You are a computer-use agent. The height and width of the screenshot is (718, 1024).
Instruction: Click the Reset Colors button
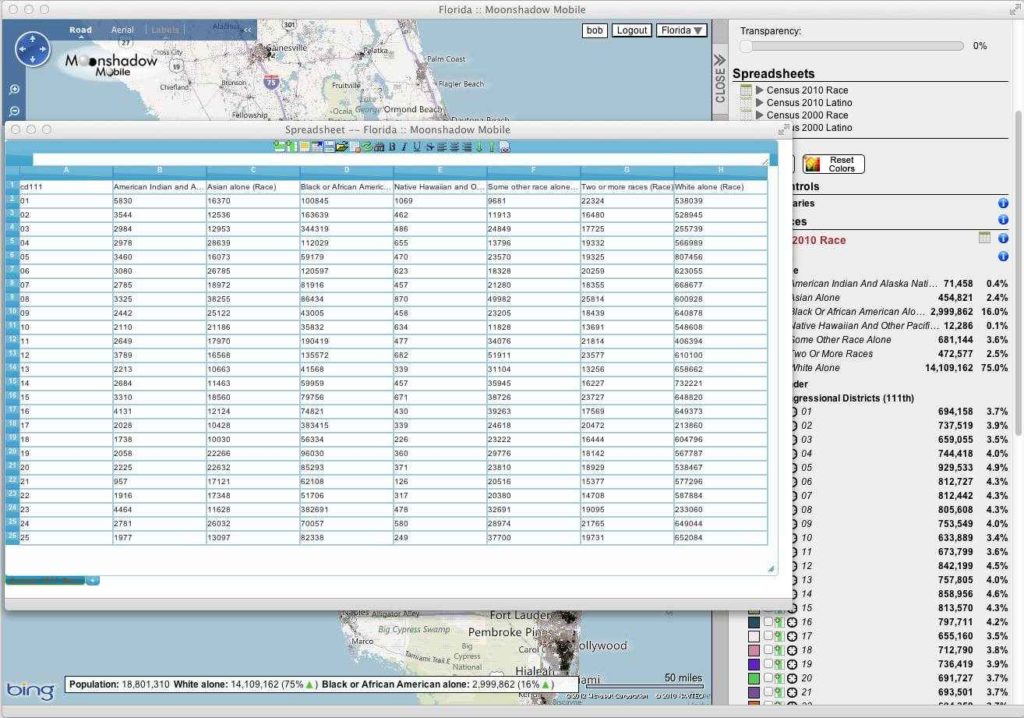click(833, 164)
